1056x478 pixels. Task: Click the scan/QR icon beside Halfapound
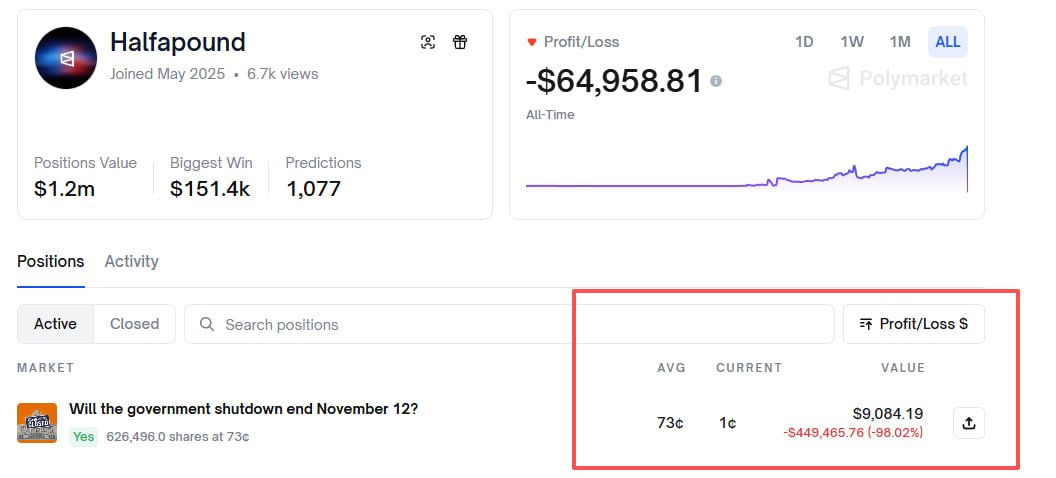coord(428,42)
